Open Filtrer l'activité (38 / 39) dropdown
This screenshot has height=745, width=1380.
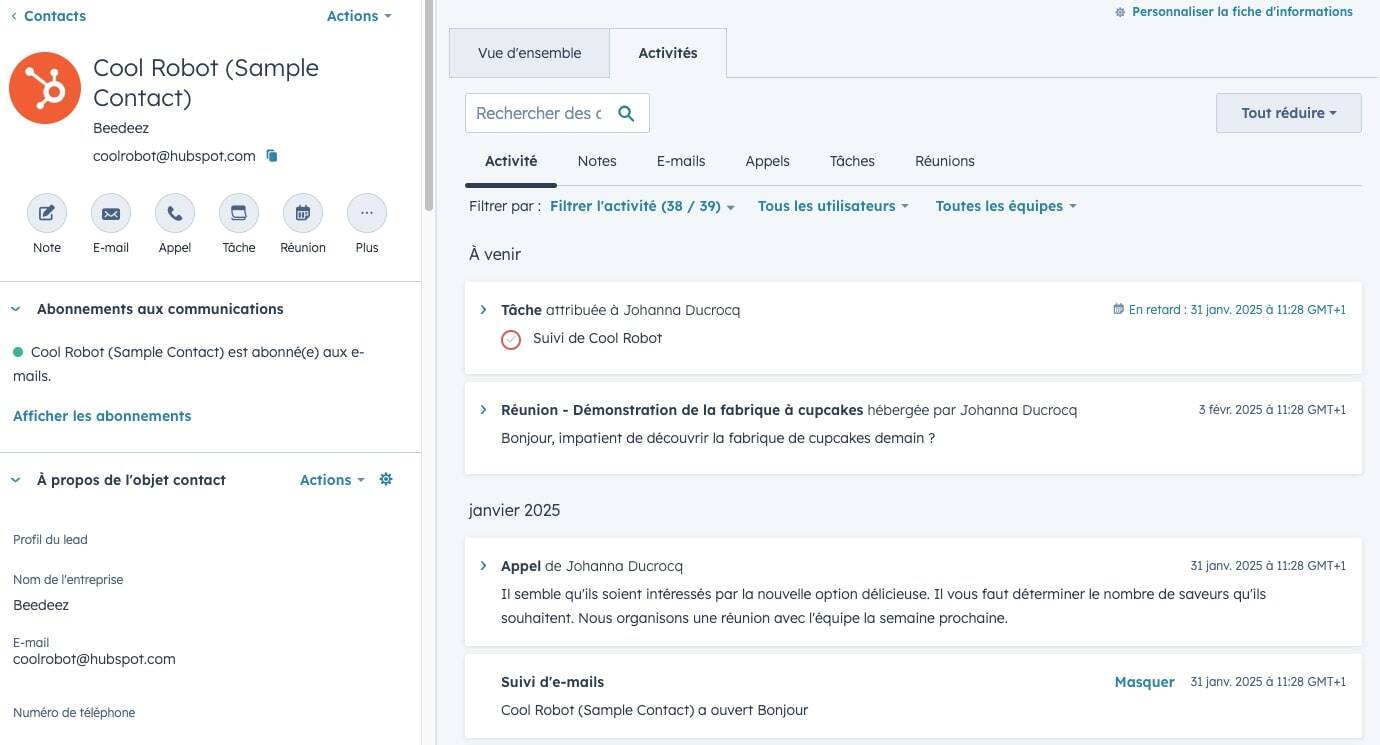(x=642, y=206)
